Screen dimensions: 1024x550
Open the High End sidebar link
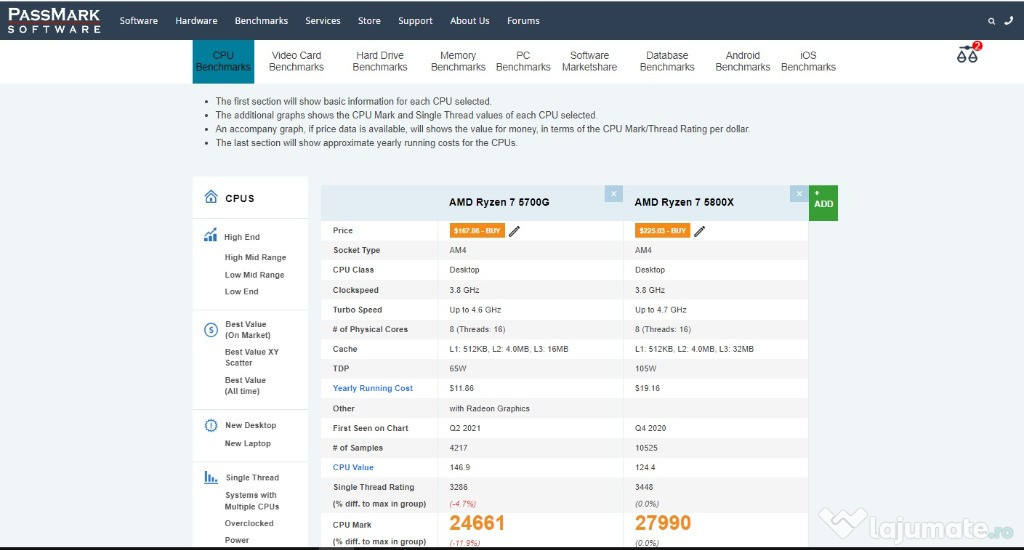coord(242,237)
